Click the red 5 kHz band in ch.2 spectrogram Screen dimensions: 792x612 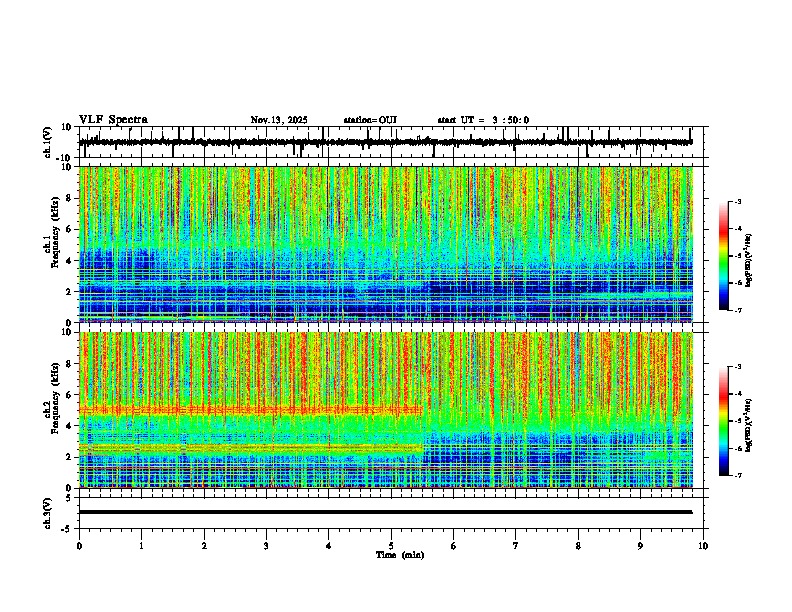click(251, 410)
